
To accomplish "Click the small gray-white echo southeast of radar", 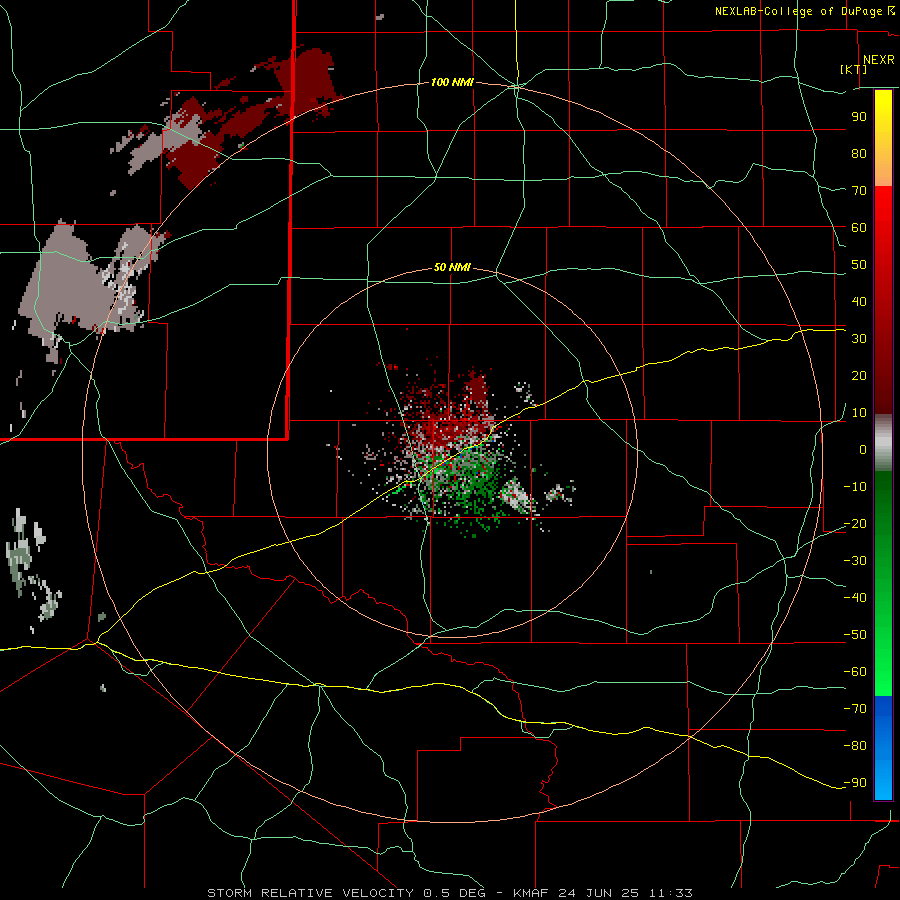I will point(518,495).
